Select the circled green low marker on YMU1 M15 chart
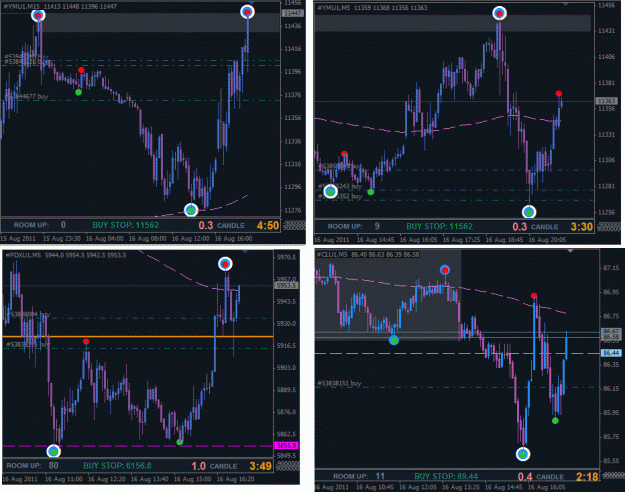This screenshot has height=492, width=625. point(191,210)
